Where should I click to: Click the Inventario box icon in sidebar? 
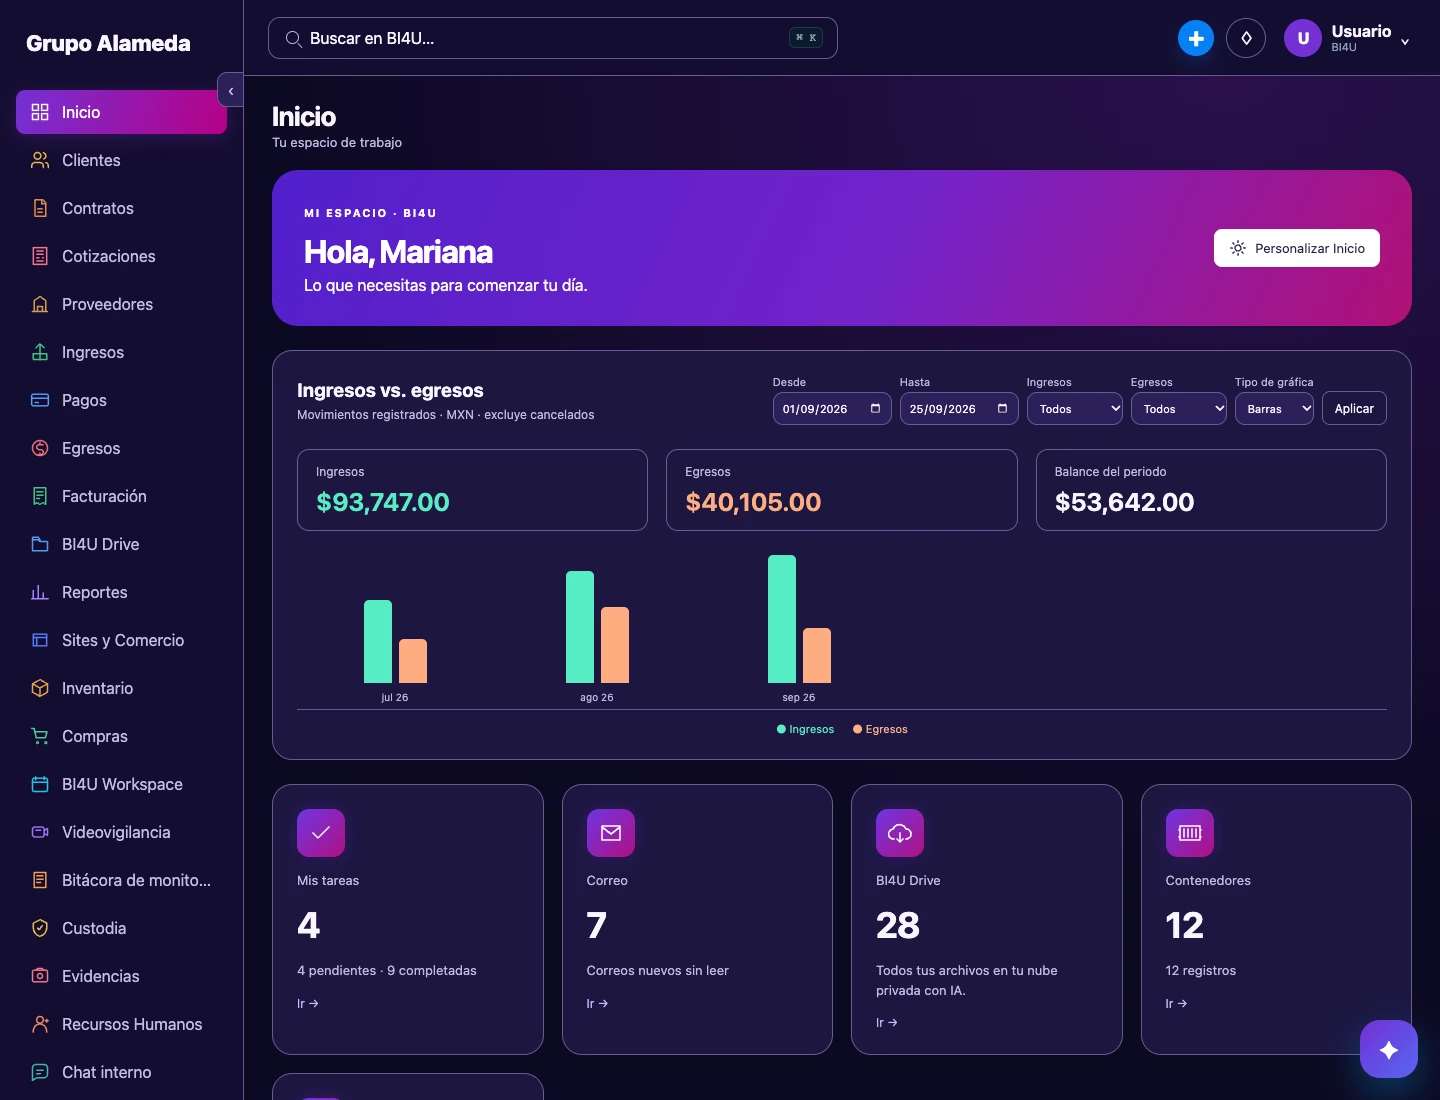tap(40, 688)
